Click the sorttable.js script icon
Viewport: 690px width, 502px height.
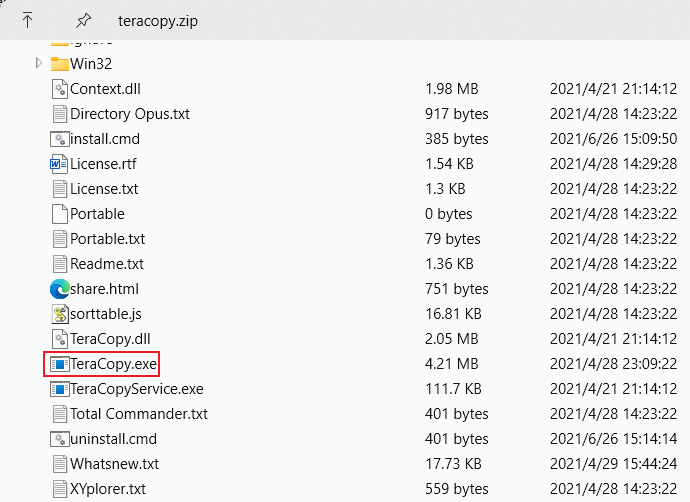click(x=59, y=314)
